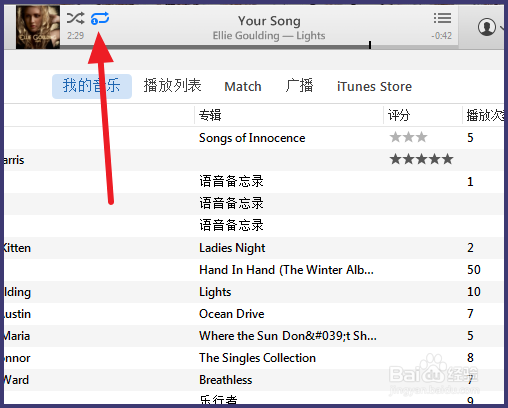The width and height of the screenshot is (508, 408).
Task: Open the 播放列表 tab
Action: (172, 86)
